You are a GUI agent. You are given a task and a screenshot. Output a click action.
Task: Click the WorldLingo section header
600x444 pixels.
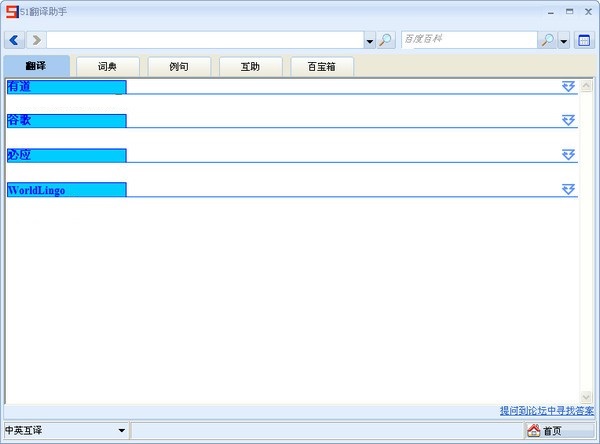[x=67, y=190]
